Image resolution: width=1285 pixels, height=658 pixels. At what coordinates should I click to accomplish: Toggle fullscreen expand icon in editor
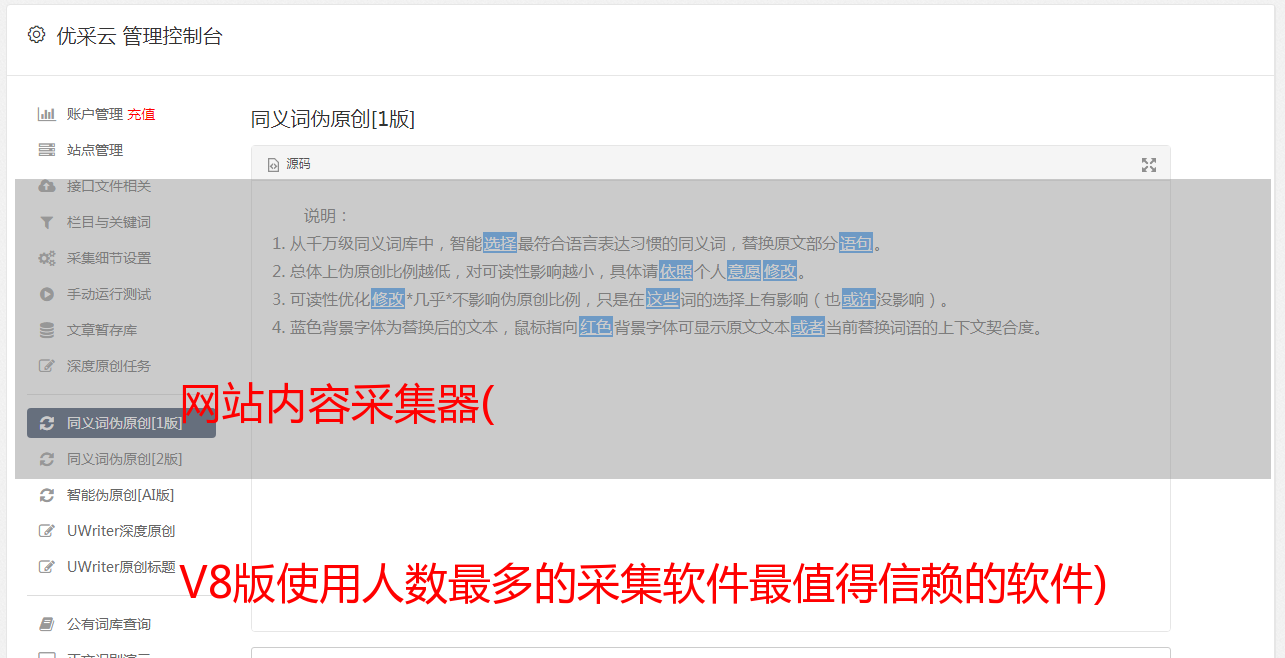pyautogui.click(x=1149, y=165)
